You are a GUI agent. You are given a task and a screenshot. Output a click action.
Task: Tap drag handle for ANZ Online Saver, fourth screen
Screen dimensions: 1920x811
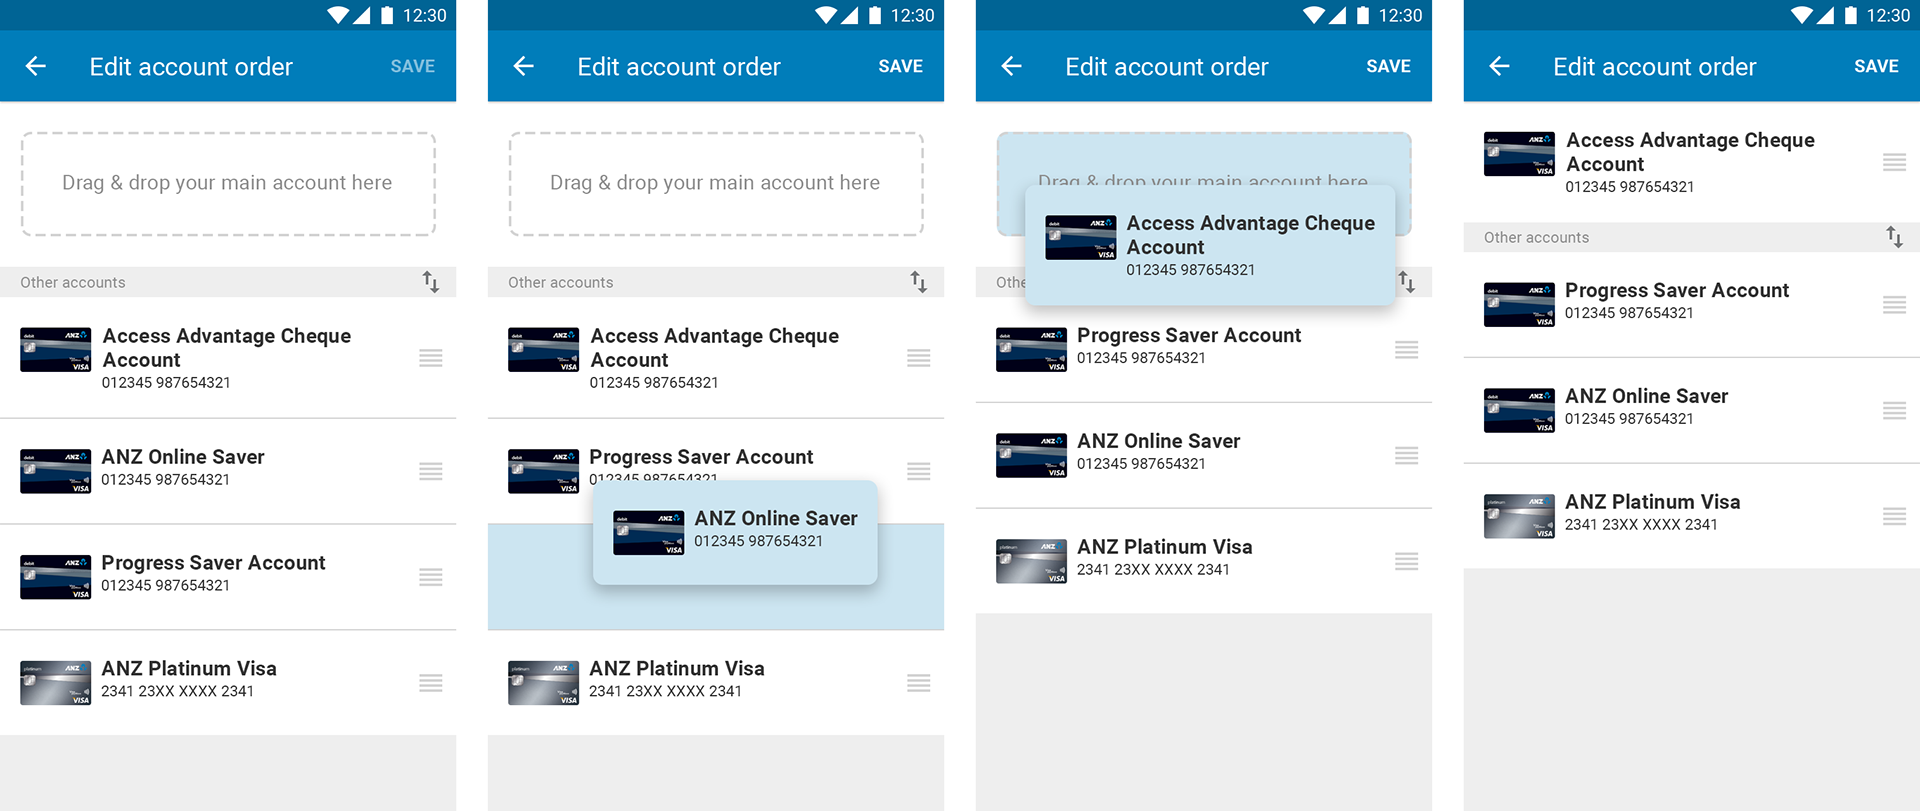pos(1895,411)
